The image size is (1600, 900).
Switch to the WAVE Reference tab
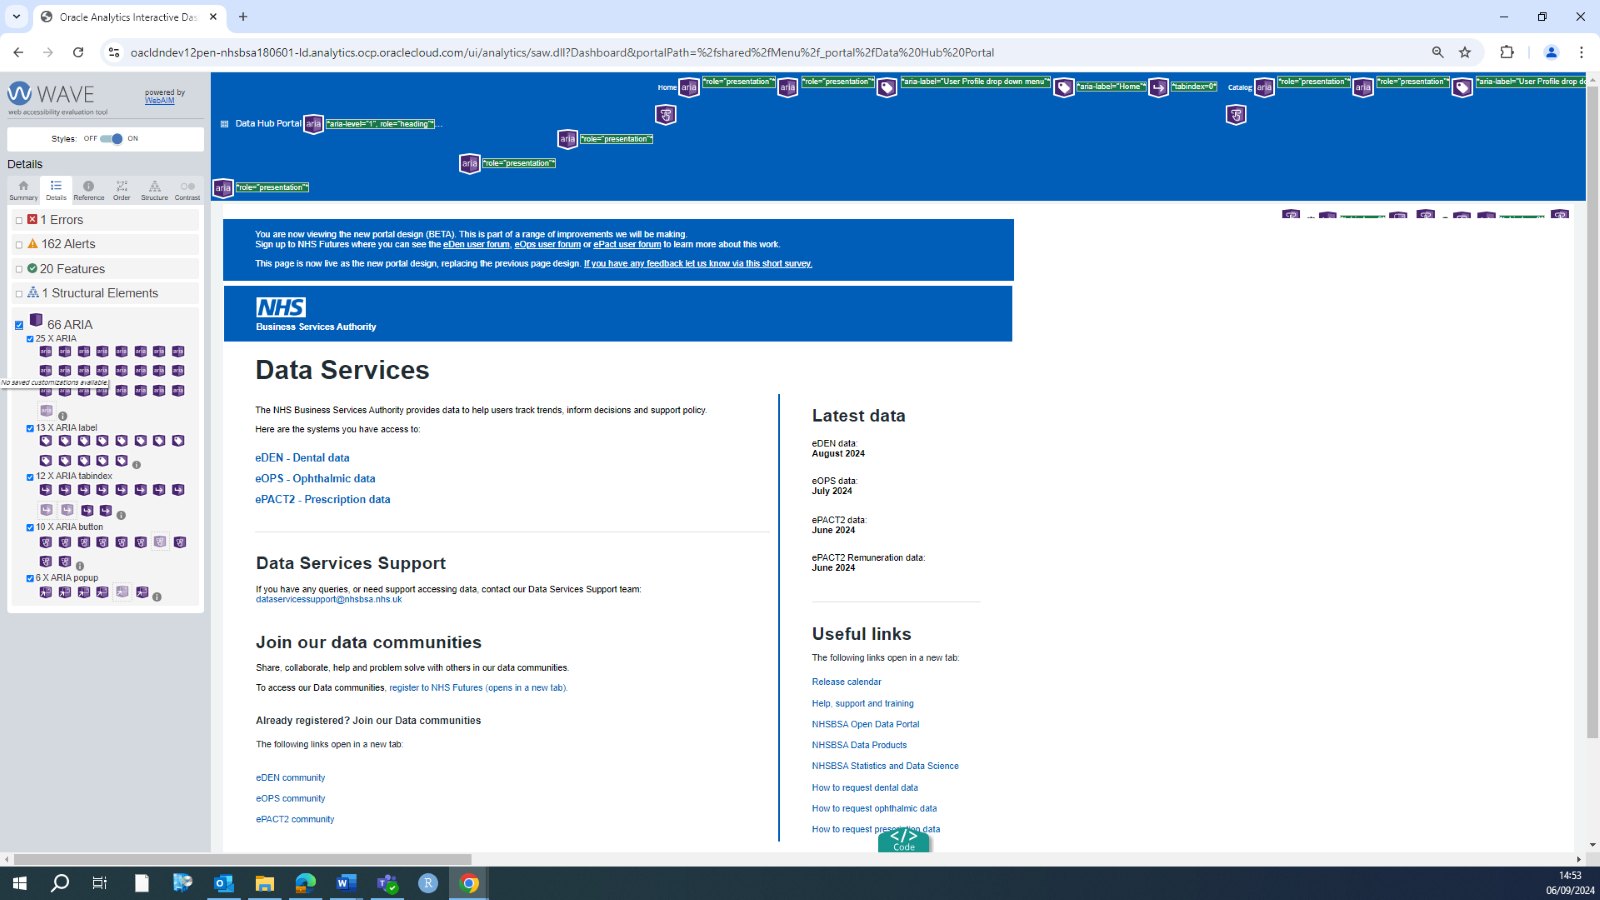[x=89, y=190]
